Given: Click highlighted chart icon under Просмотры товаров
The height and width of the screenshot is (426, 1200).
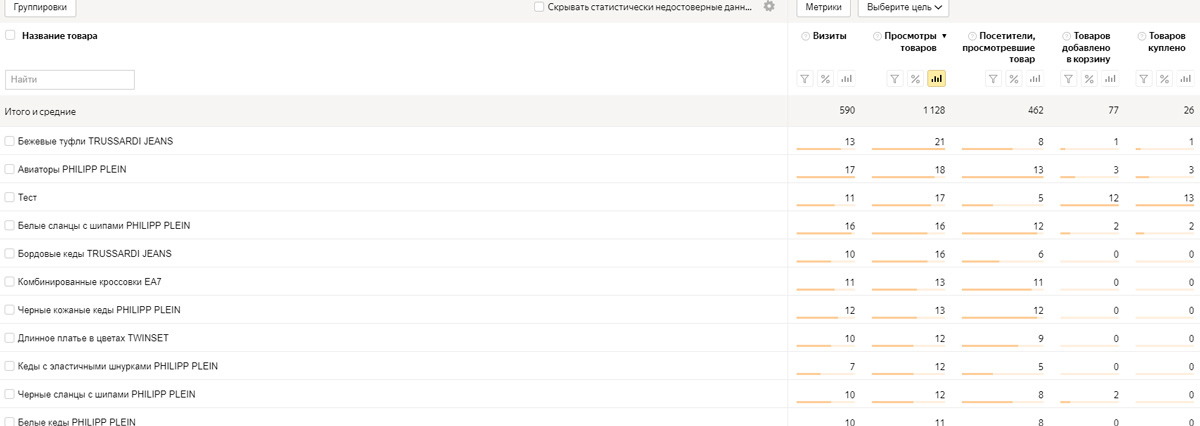Looking at the screenshot, I should 936,79.
